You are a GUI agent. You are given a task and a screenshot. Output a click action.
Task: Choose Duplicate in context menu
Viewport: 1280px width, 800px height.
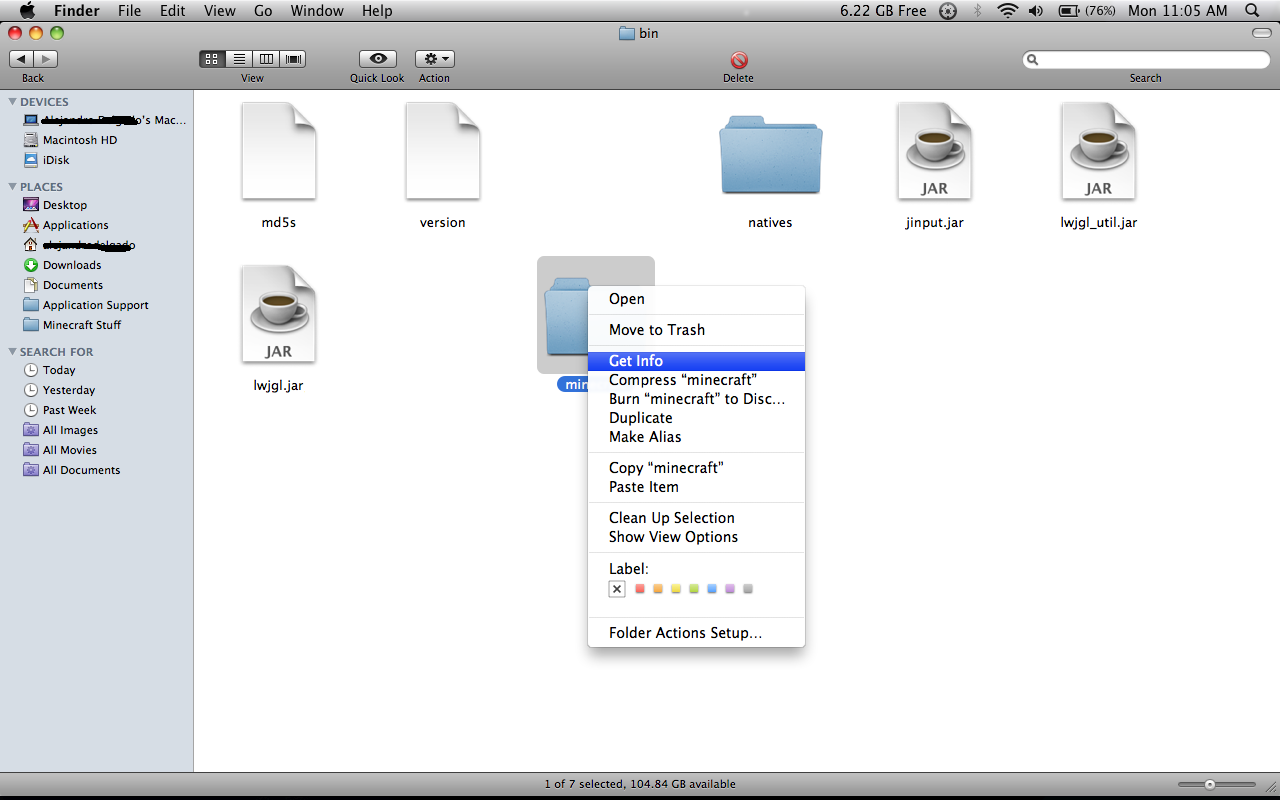pyautogui.click(x=696, y=418)
